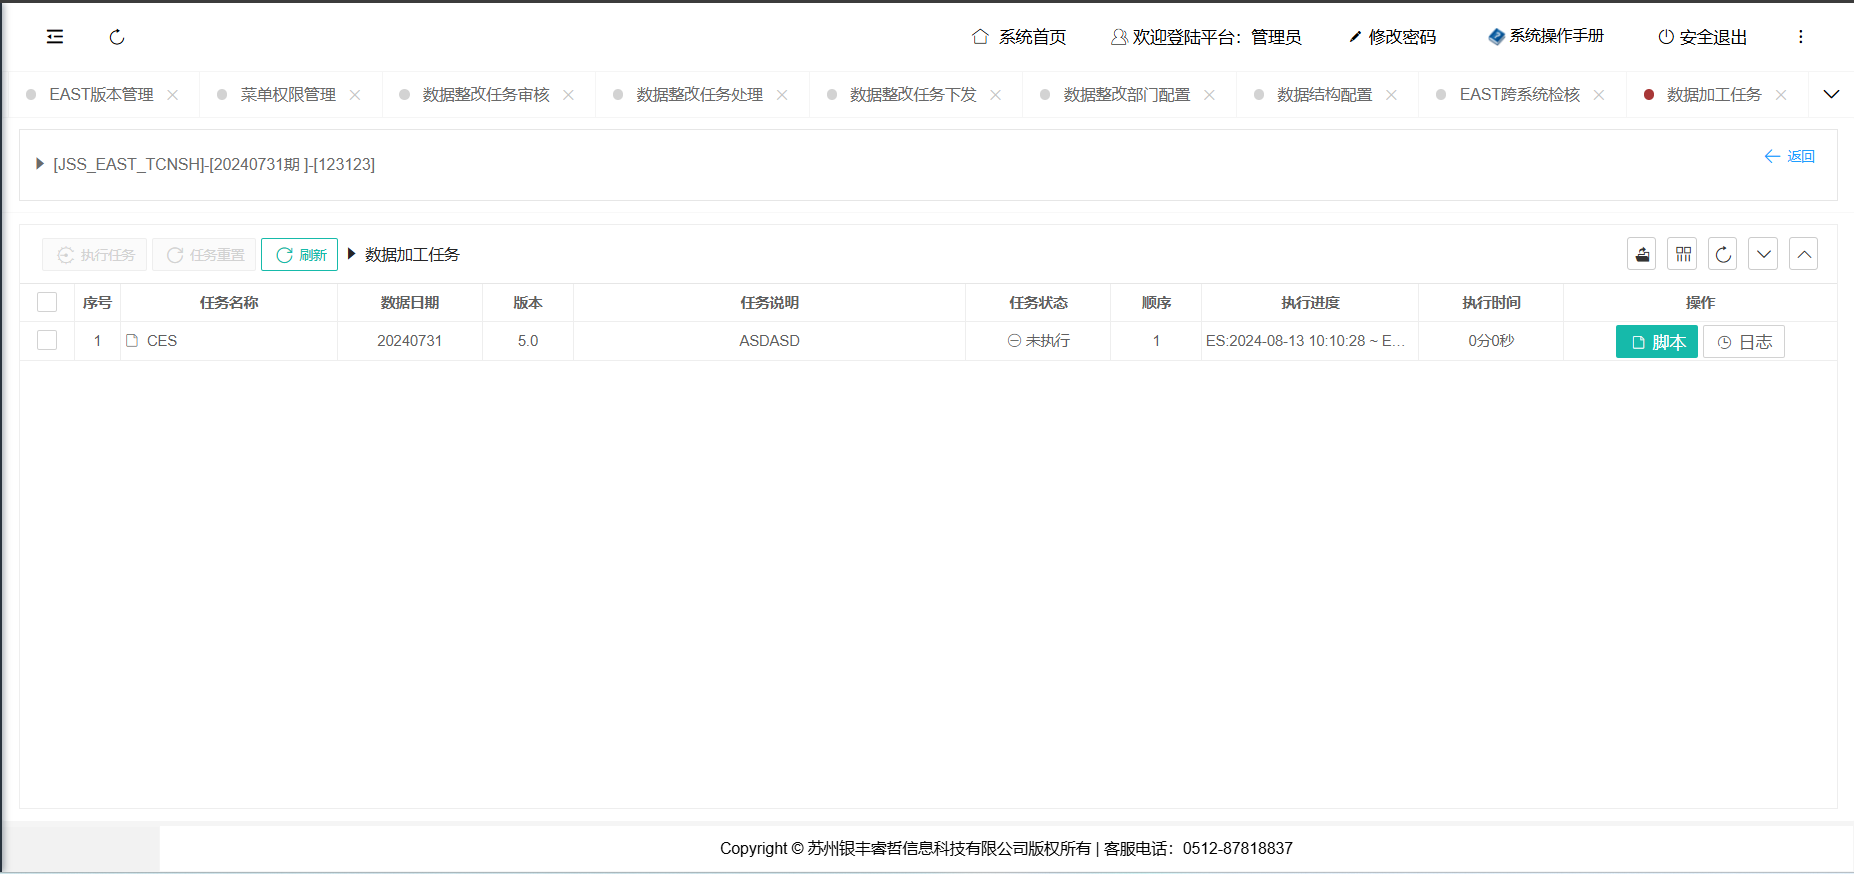This screenshot has height=874, width=1854.
Task: Click the 返回 back link
Action: click(1790, 156)
